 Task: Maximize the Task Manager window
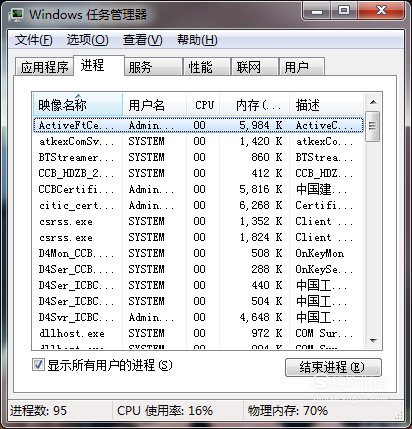coord(344,11)
